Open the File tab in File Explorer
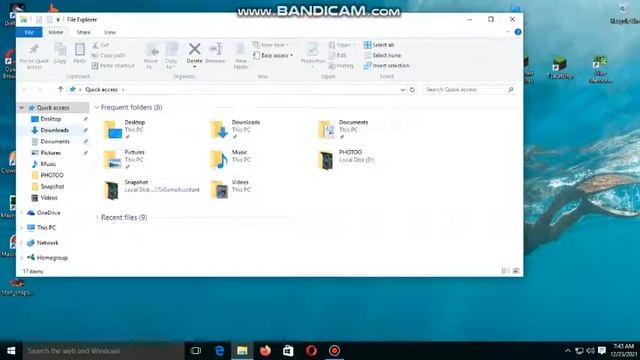Image resolution: width=640 pixels, height=360 pixels. coord(29,32)
